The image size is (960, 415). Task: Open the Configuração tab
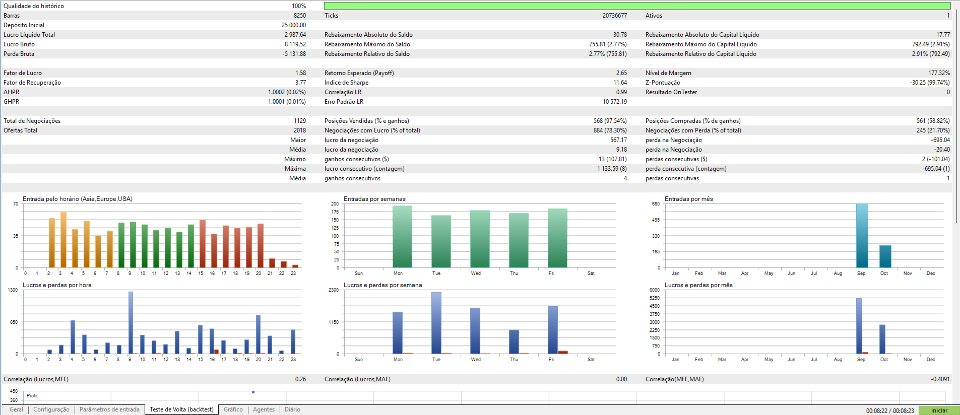coord(51,409)
